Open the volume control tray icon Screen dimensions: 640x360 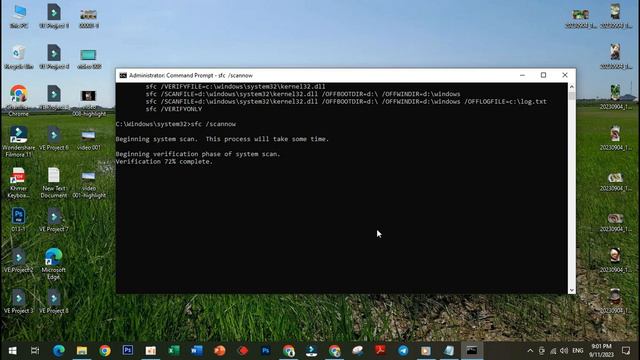564,351
